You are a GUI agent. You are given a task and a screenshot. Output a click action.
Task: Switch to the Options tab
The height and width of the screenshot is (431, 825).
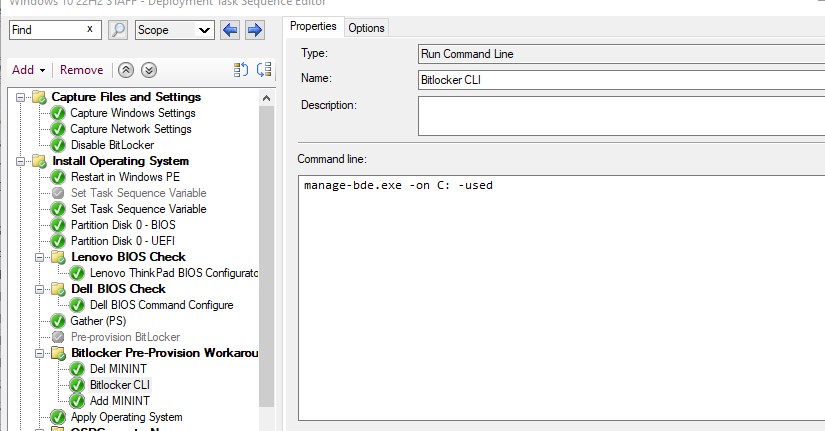(x=366, y=28)
